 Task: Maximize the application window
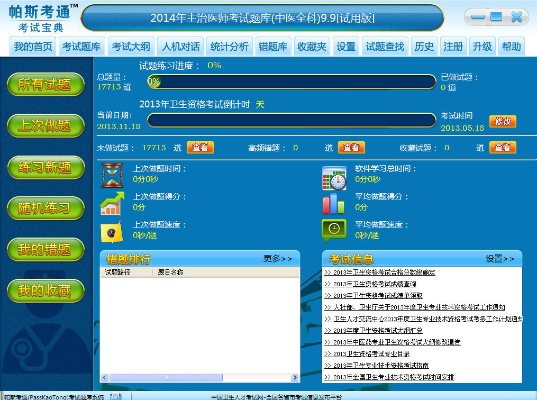coord(496,16)
